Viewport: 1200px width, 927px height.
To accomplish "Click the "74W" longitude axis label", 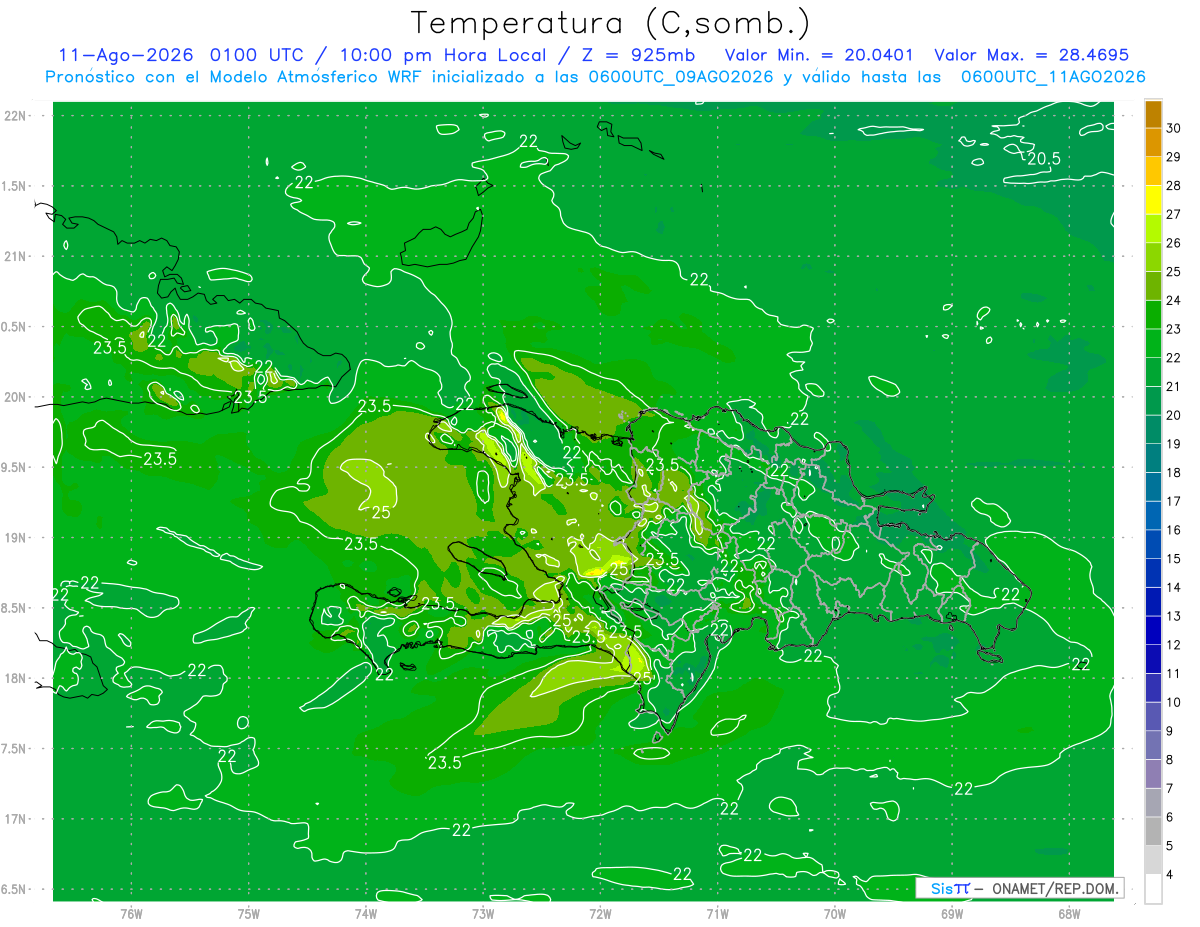I will (366, 913).
